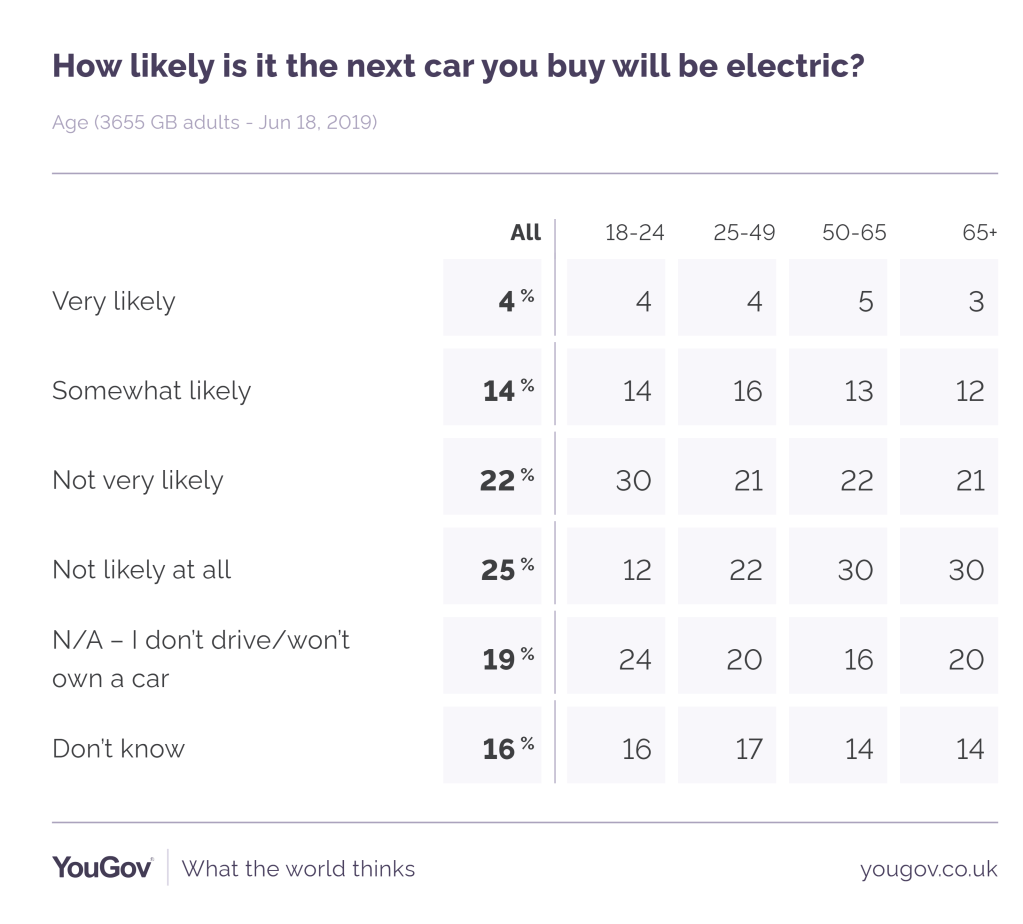1023x924 pixels.
Task: Select the 'Don't know' row label
Action: click(x=118, y=748)
